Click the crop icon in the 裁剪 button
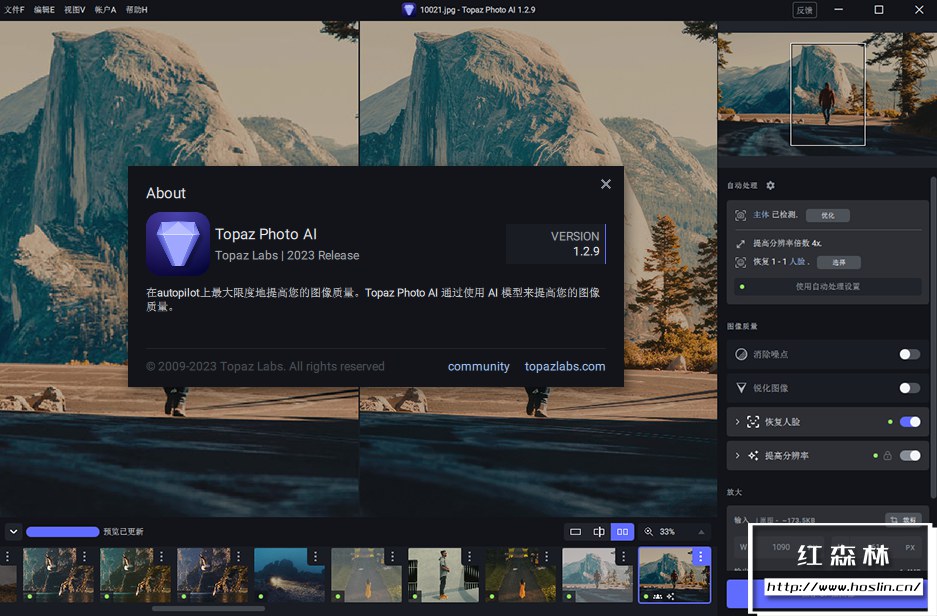The width and height of the screenshot is (937, 616). coord(894,520)
